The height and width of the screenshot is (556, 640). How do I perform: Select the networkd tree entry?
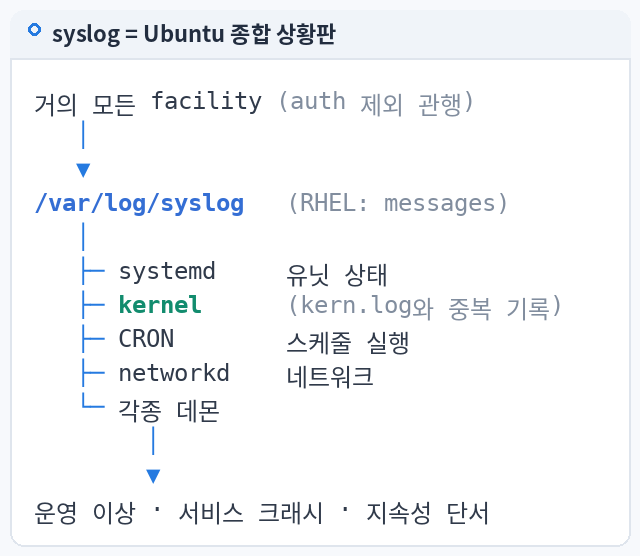click(174, 373)
